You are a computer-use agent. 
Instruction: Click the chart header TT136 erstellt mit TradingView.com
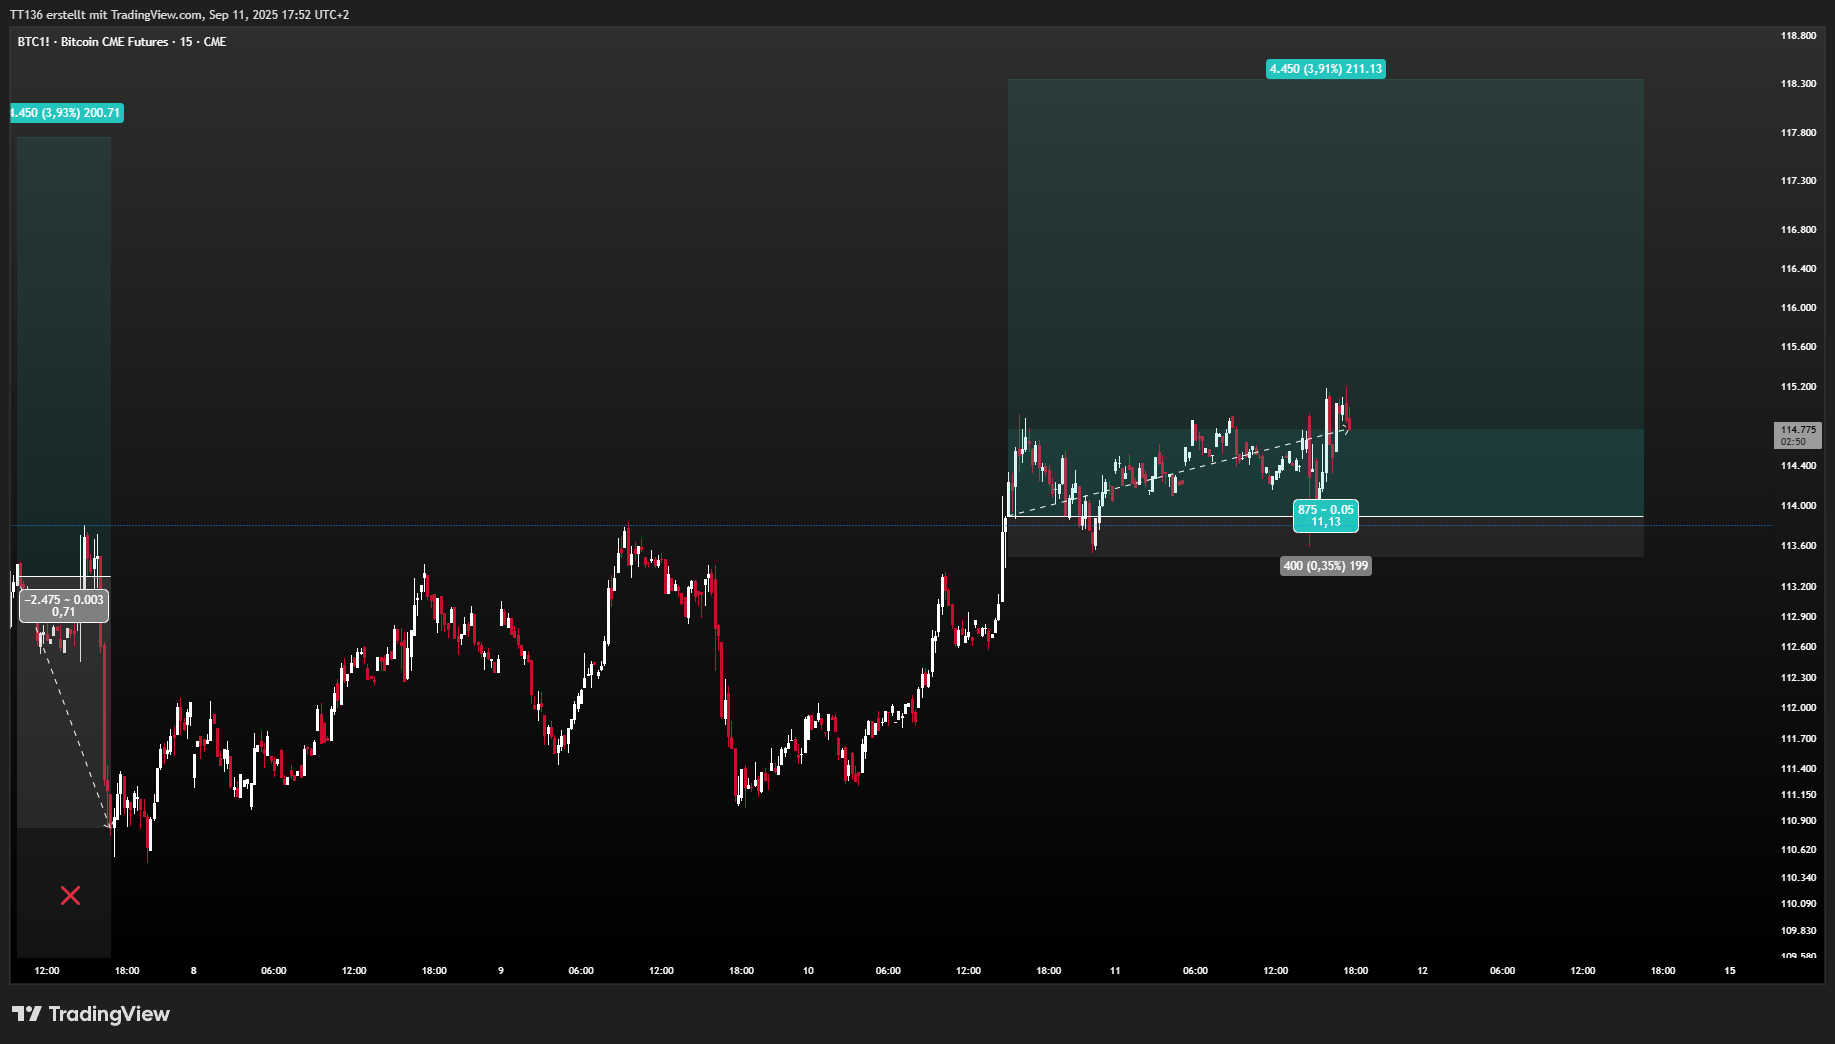180,15
